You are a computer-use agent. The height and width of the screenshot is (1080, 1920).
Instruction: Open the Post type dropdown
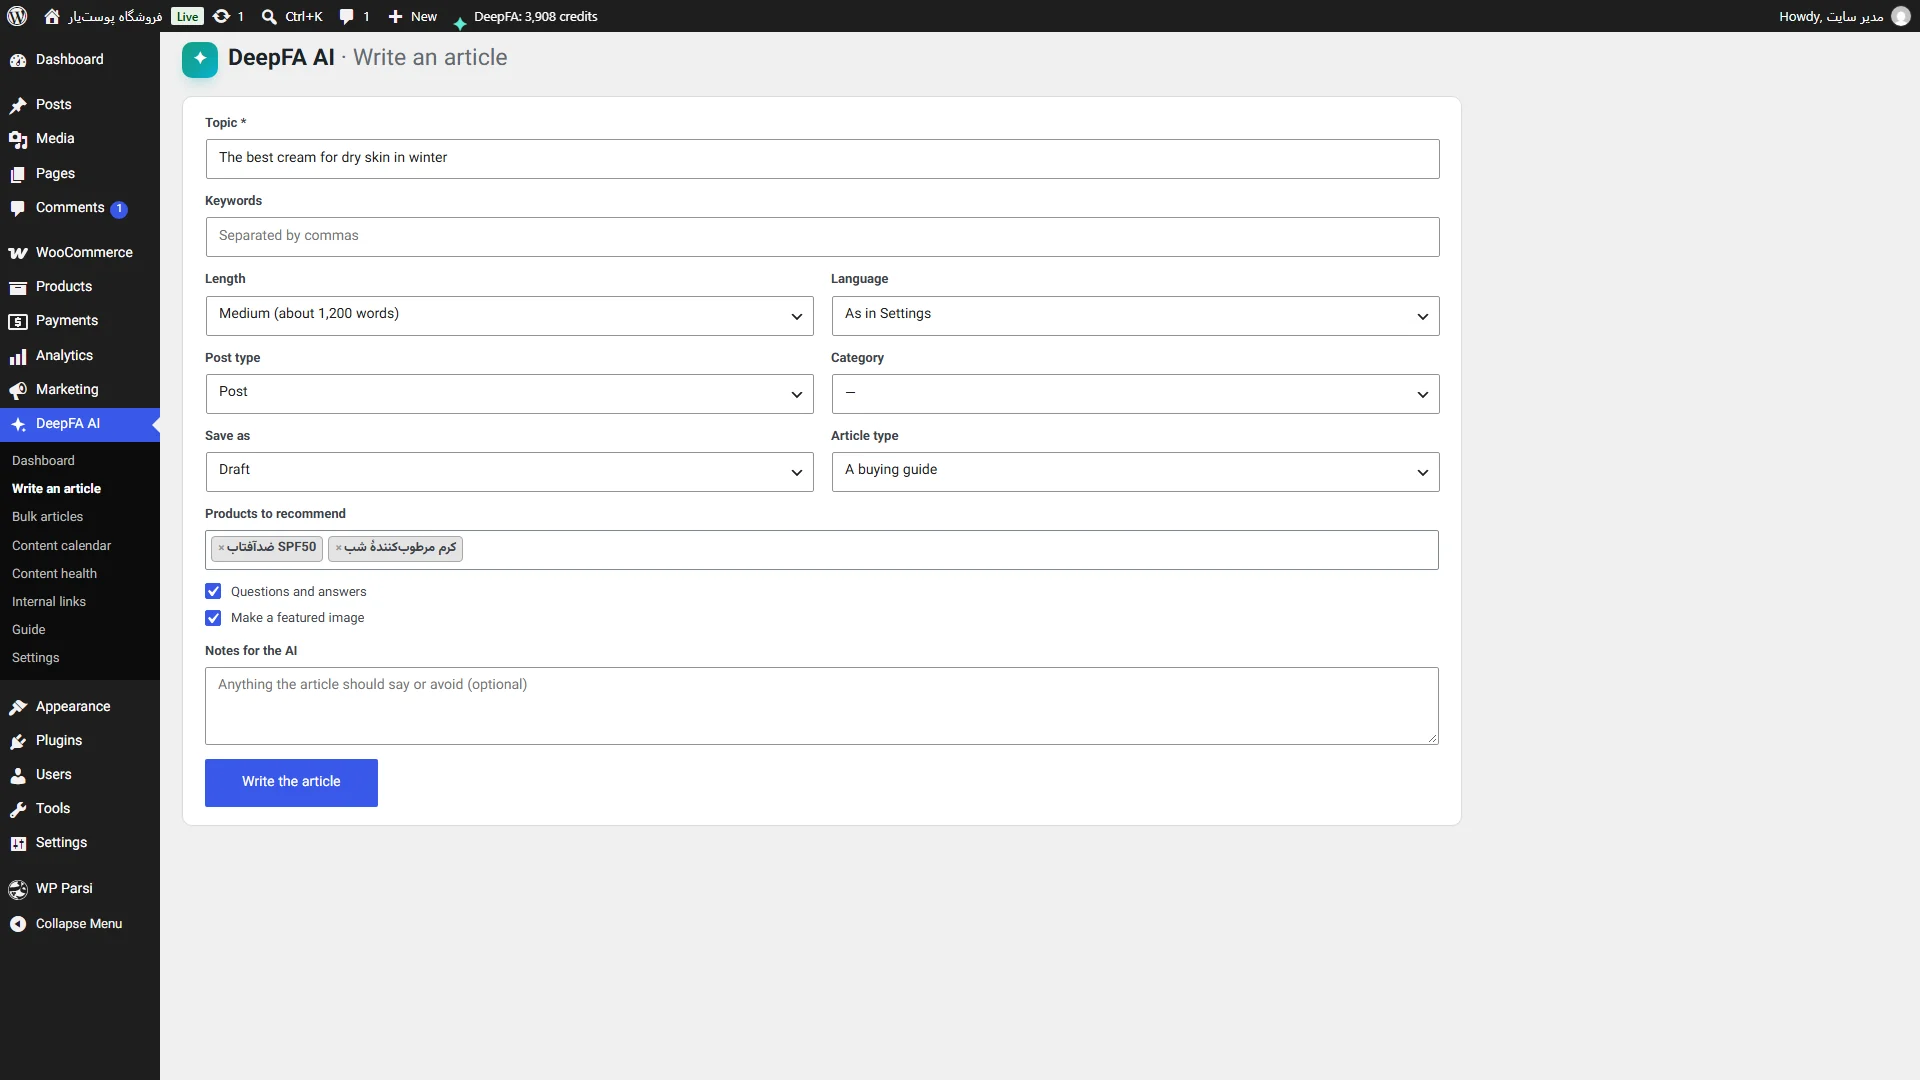coord(509,393)
